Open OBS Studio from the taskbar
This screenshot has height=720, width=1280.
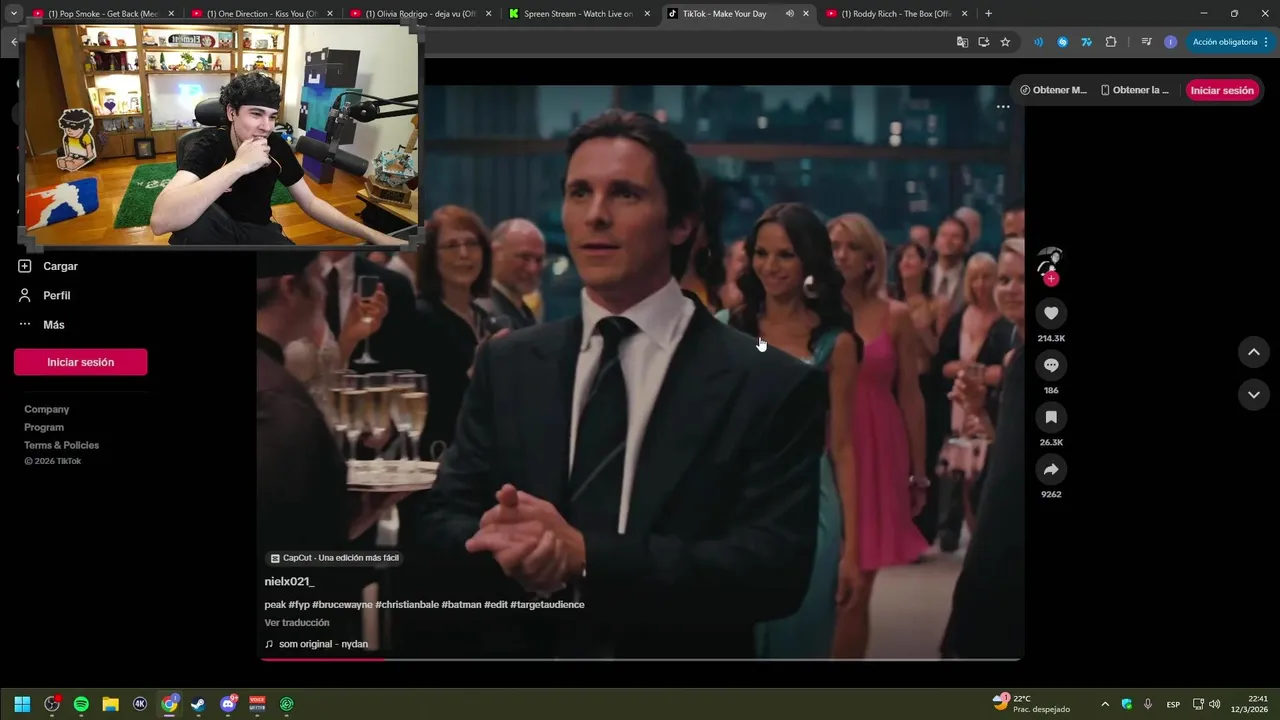pyautogui.click(x=52, y=704)
